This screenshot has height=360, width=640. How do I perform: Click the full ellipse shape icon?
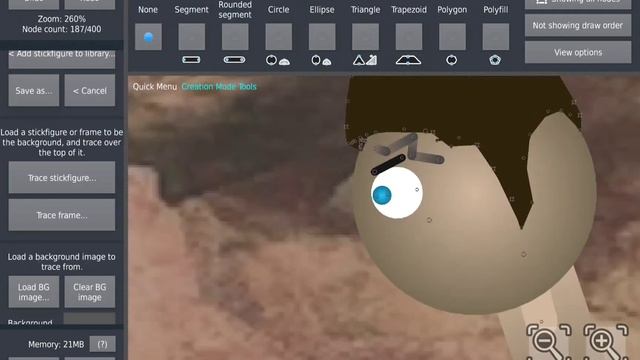[316, 60]
